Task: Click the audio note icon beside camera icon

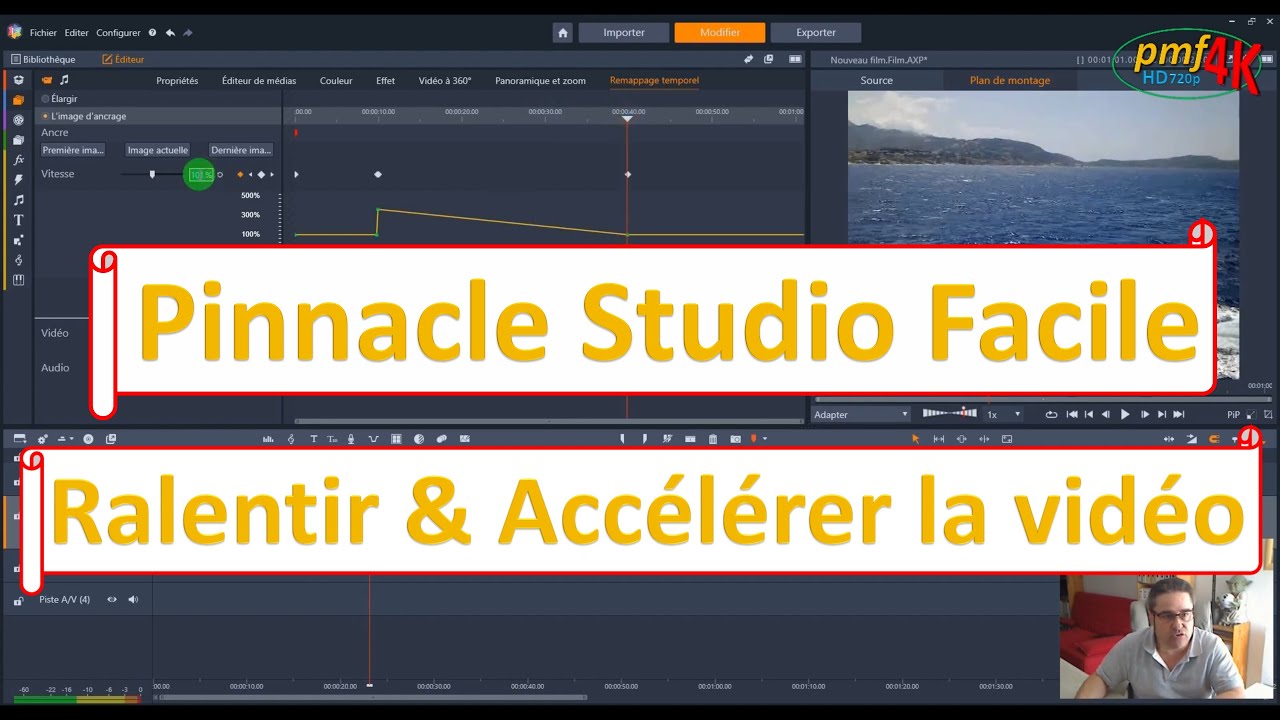Action: 64,80
